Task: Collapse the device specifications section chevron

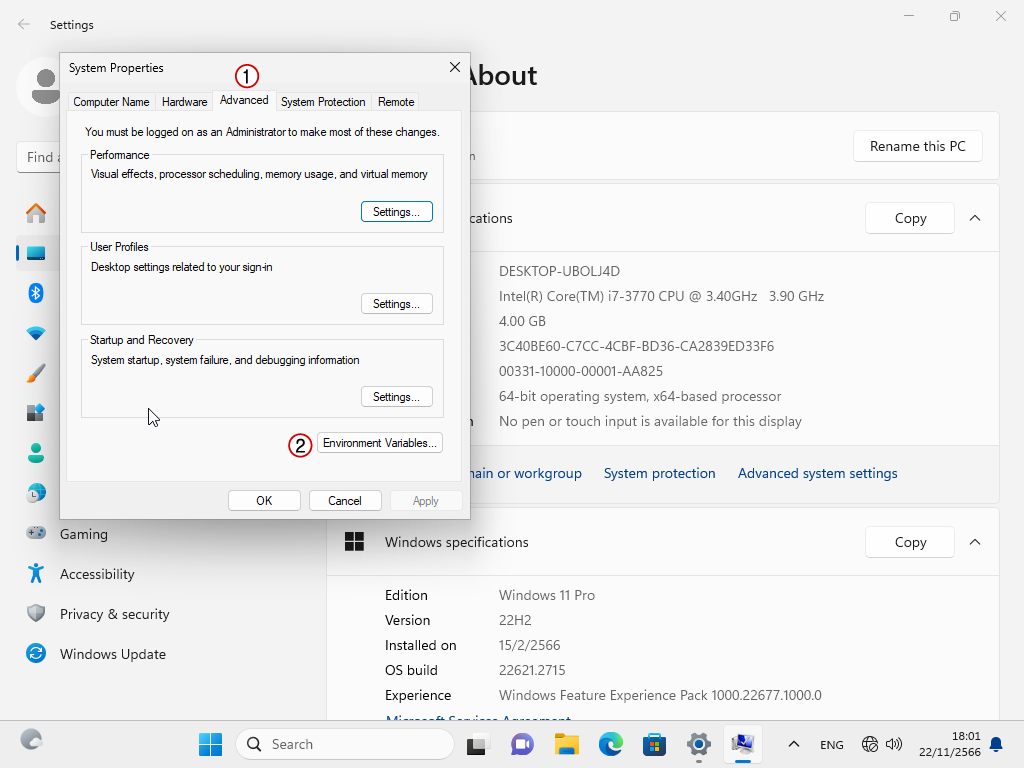Action: click(x=975, y=218)
